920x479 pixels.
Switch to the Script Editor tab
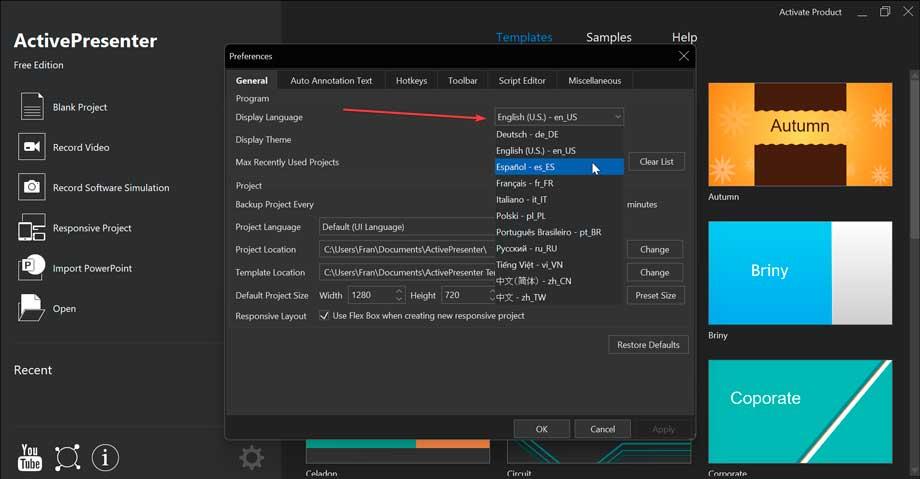(x=522, y=80)
